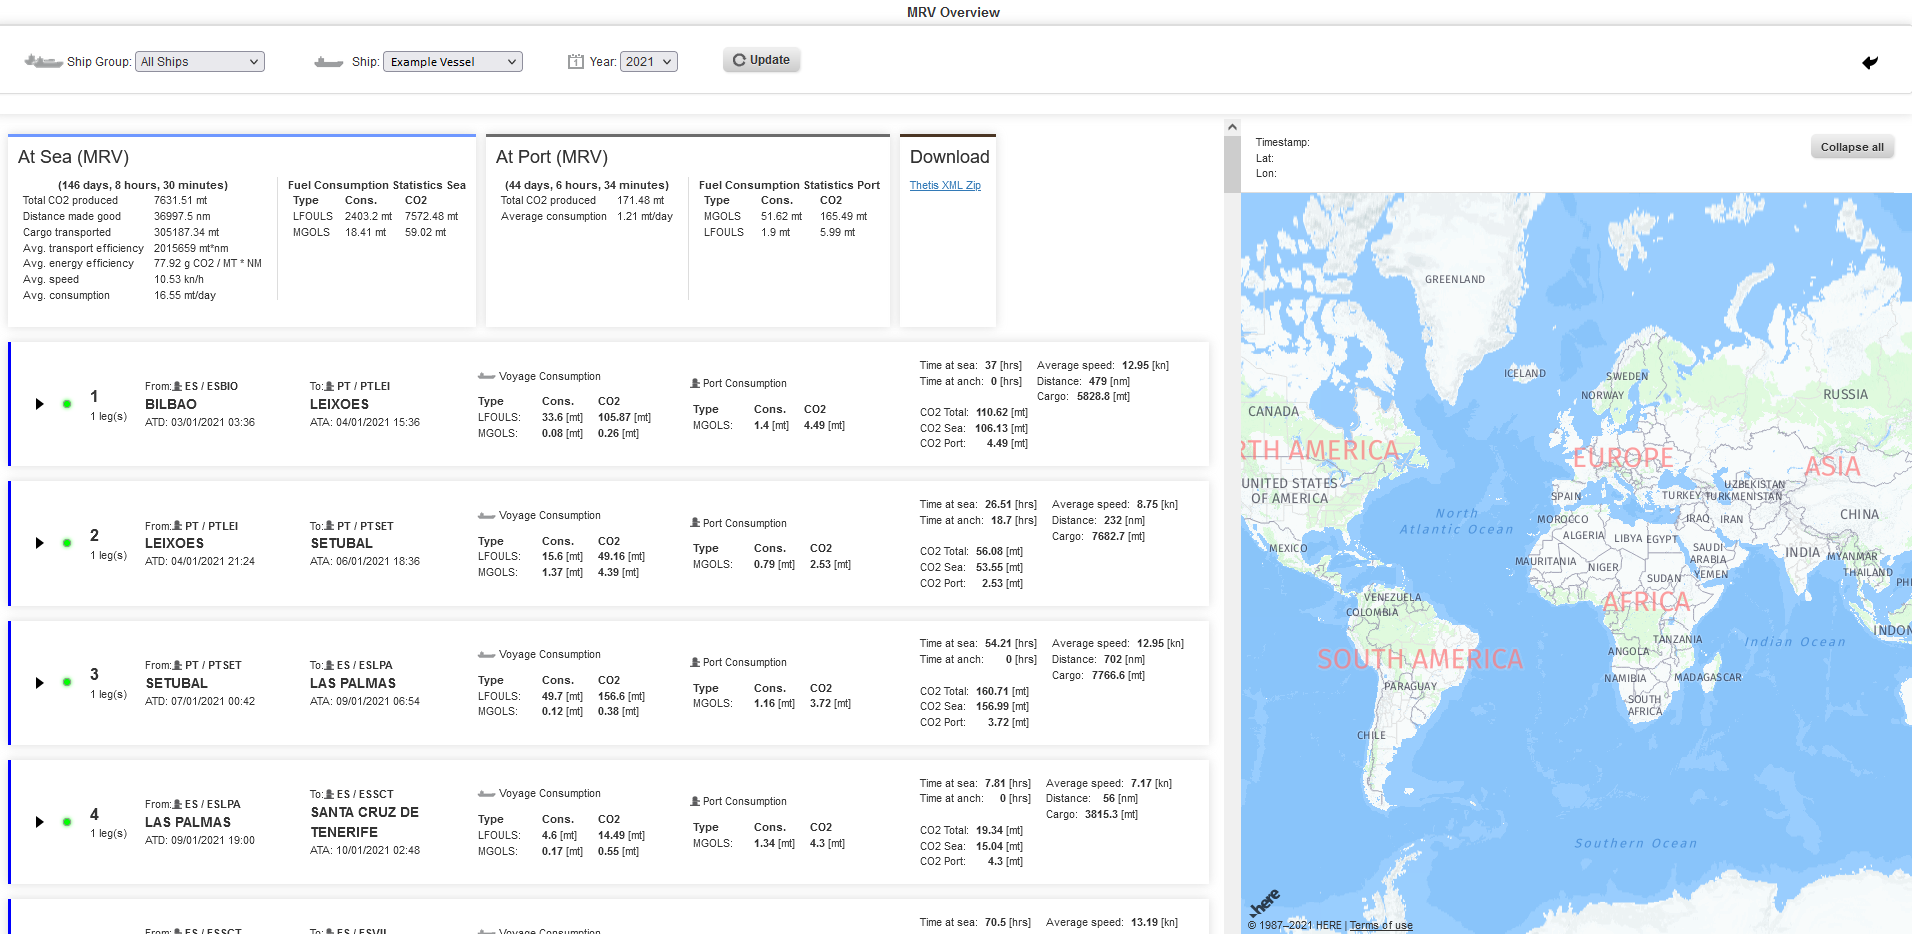Viewport: 1915px width, 937px height.
Task: Click the green status dot of voyage 1
Action: (67, 404)
